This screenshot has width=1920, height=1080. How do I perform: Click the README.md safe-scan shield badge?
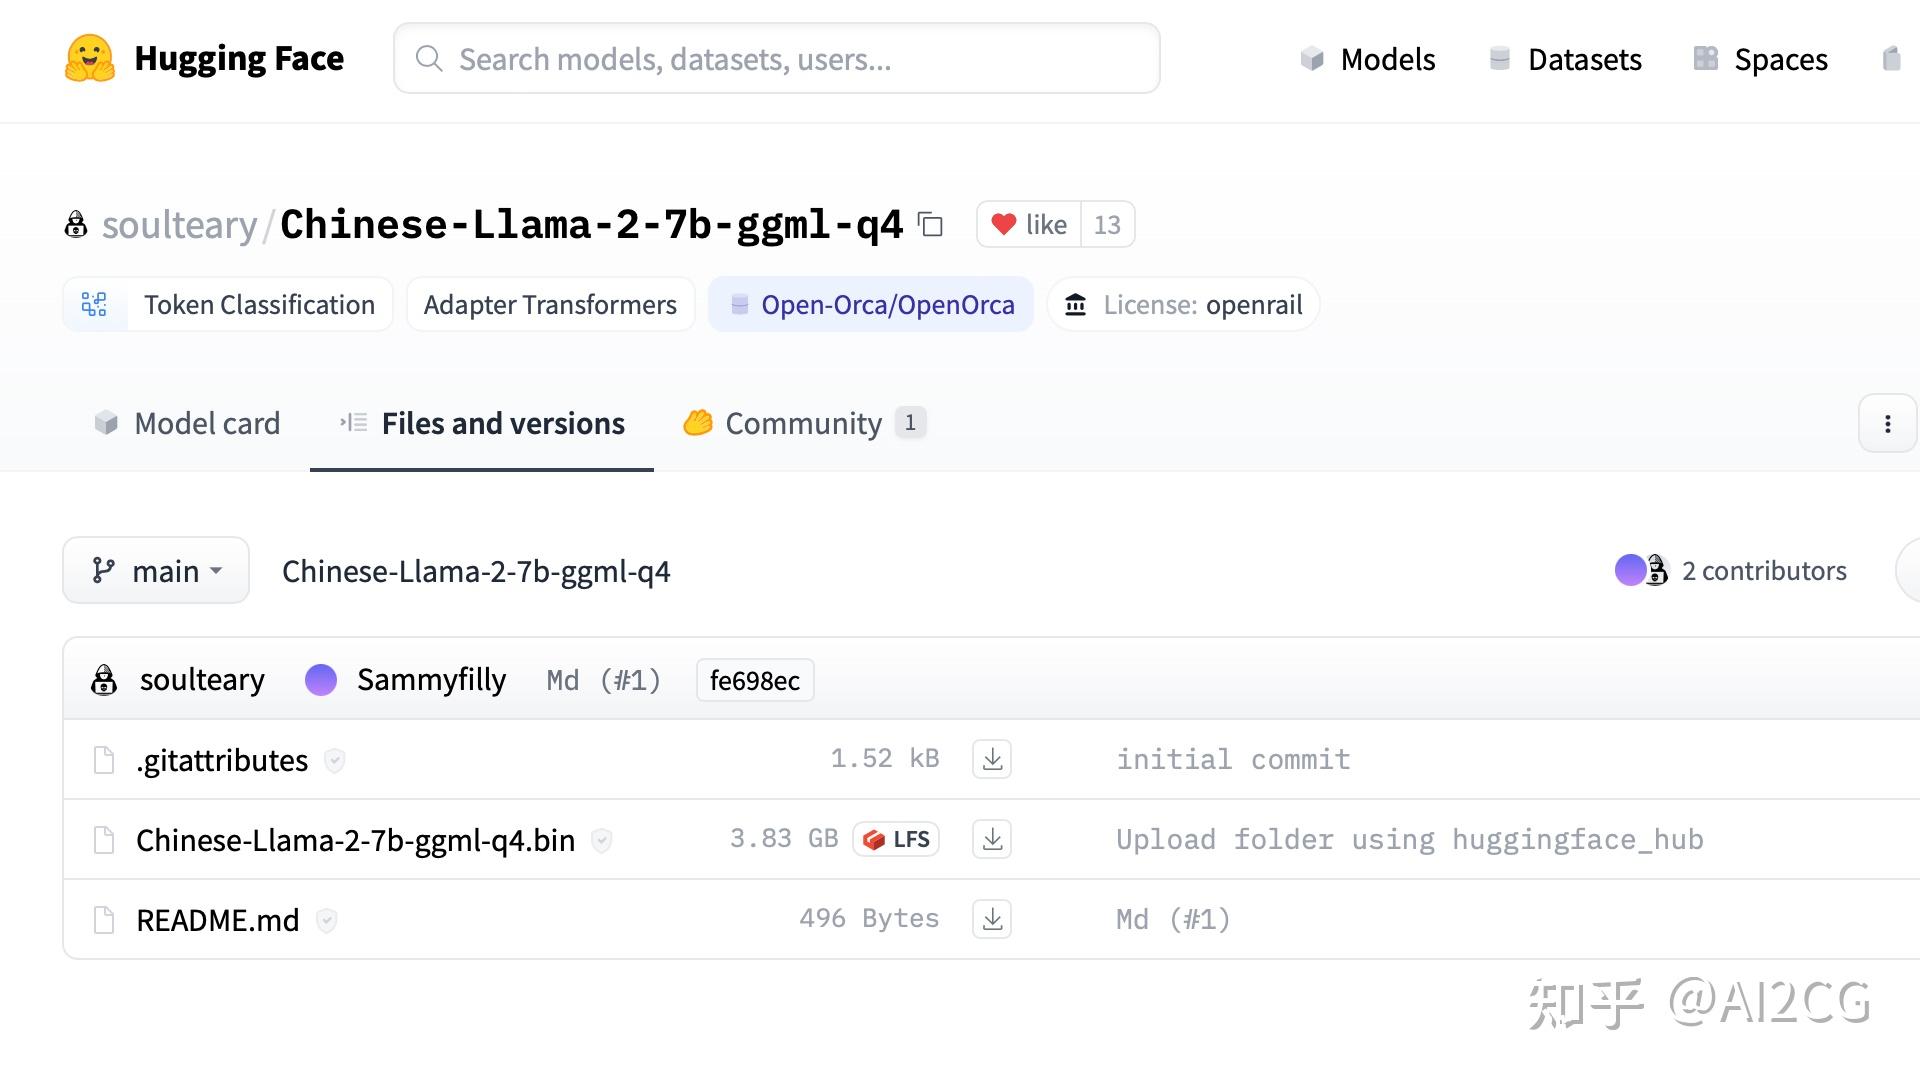pos(326,920)
